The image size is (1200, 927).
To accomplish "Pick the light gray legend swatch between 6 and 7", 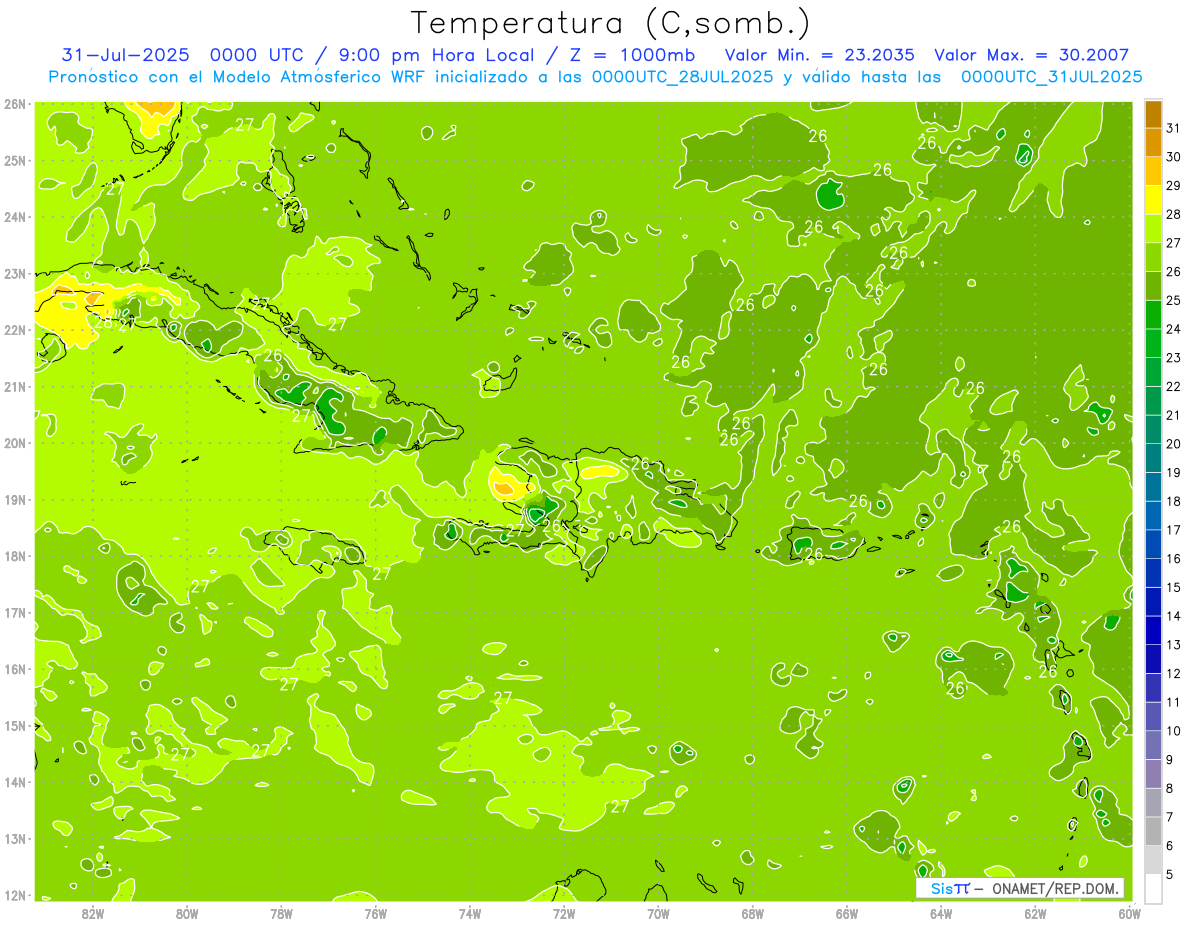I will coord(1153,832).
